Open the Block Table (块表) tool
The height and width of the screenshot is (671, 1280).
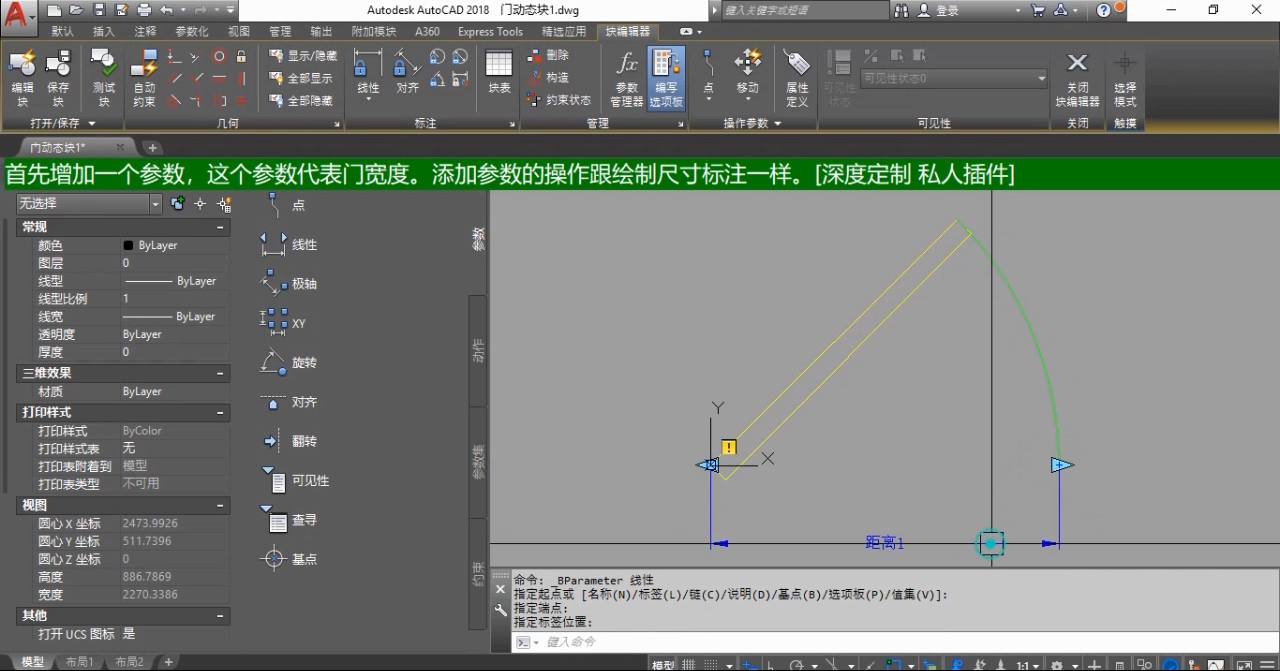click(499, 72)
